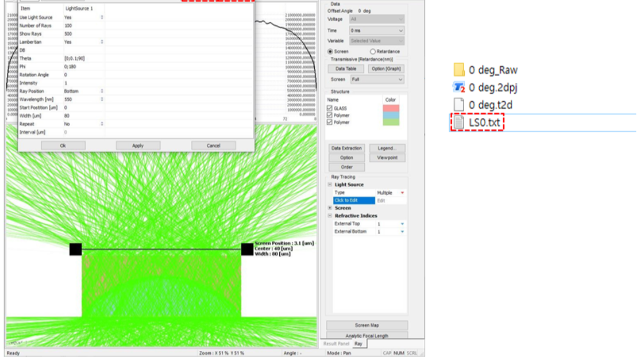Image resolution: width=640 pixels, height=360 pixels.
Task: Switch to the Ray tab
Action: [358, 344]
